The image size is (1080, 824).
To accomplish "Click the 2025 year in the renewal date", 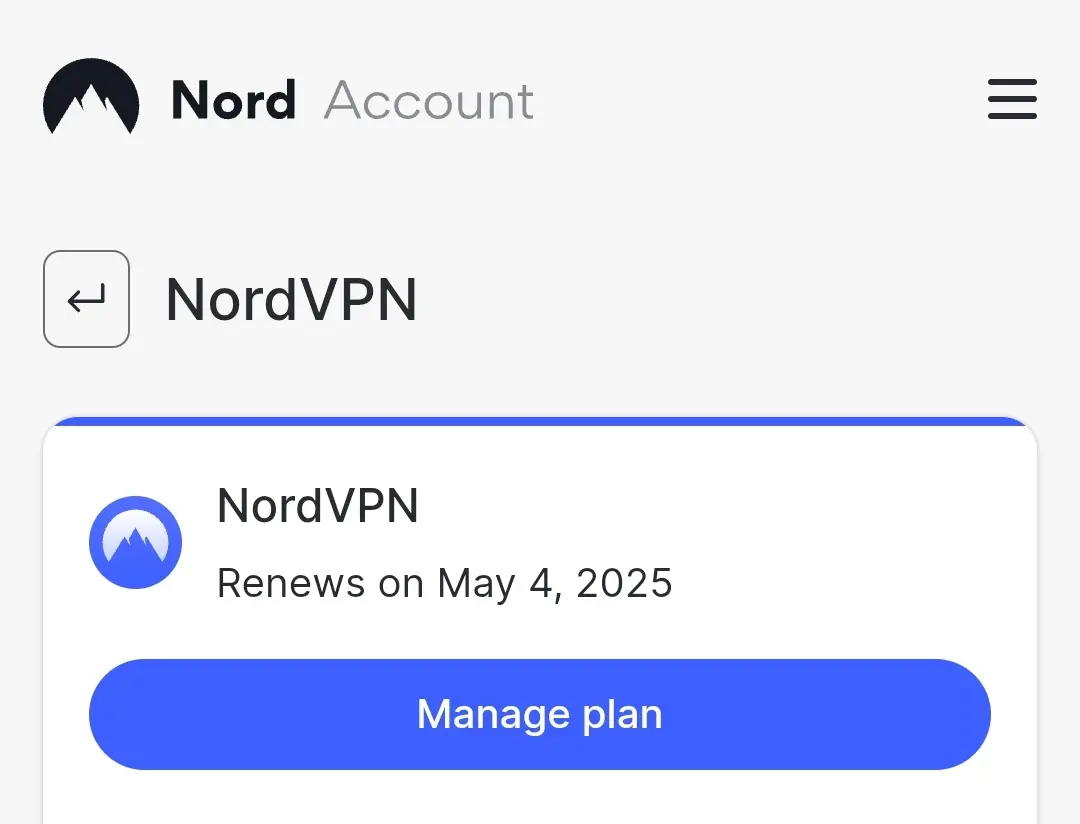I will [x=624, y=584].
